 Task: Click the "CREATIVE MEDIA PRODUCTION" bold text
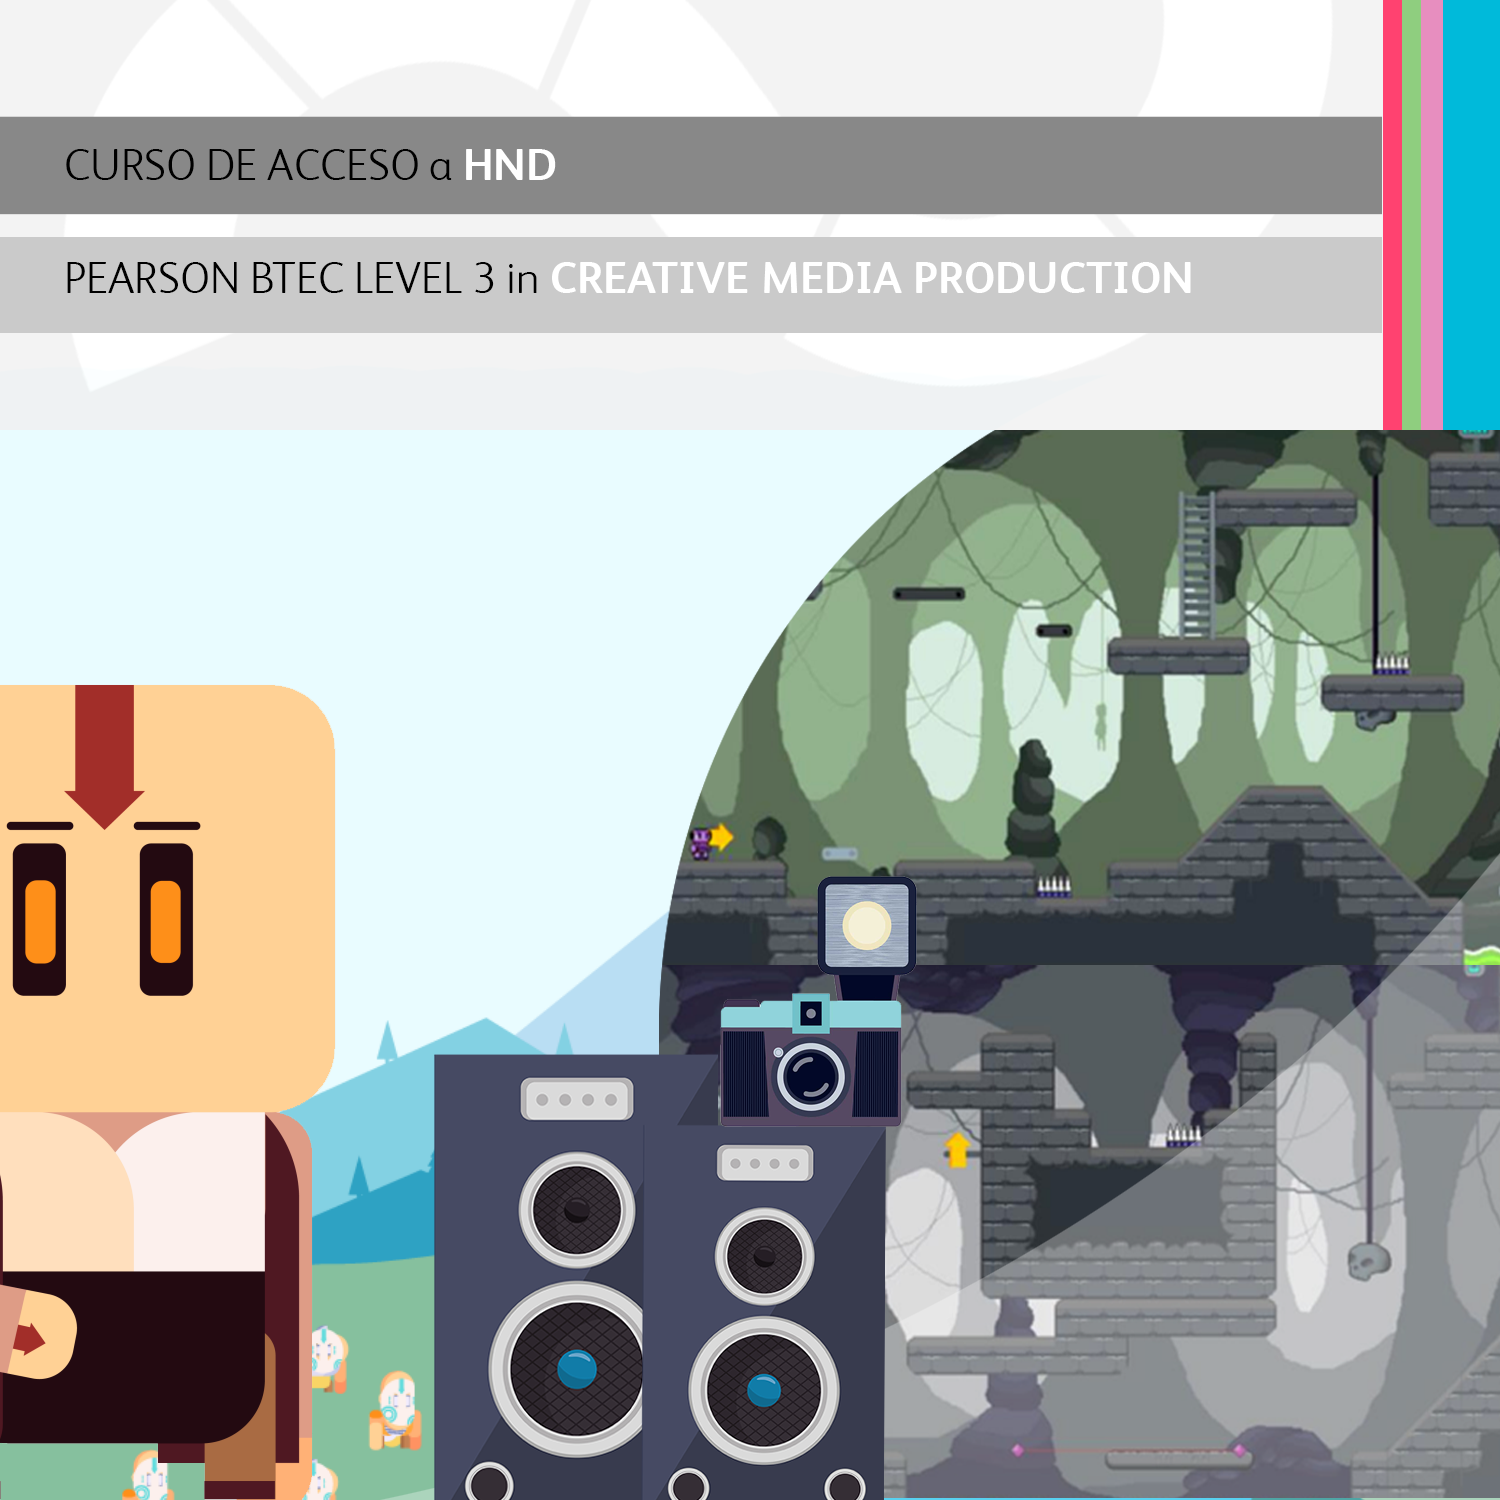871,278
